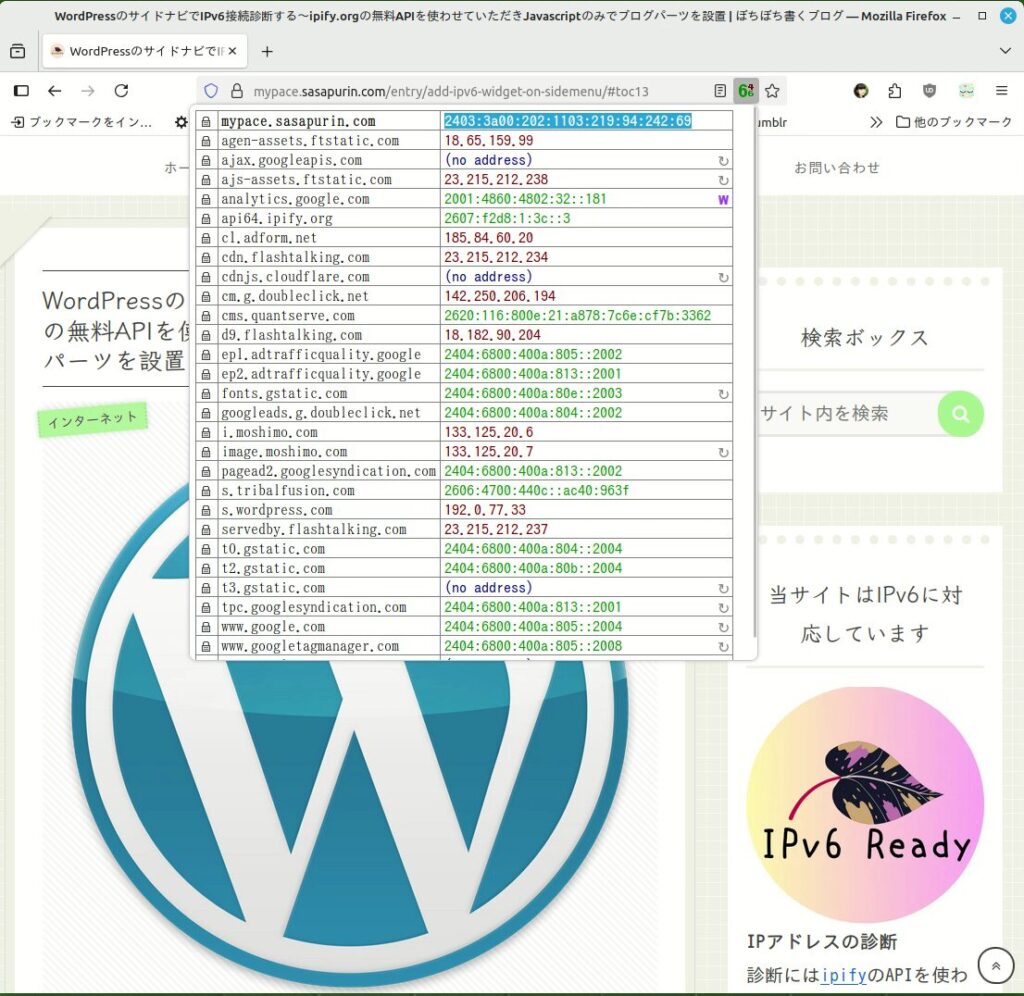Viewport: 1024px width, 996px height.
Task: Open the sidebar toggle icon
Action: [x=21, y=91]
